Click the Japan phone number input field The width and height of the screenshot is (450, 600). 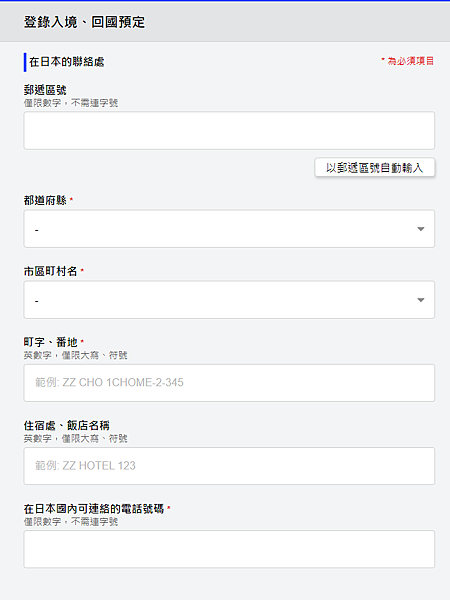(229, 549)
